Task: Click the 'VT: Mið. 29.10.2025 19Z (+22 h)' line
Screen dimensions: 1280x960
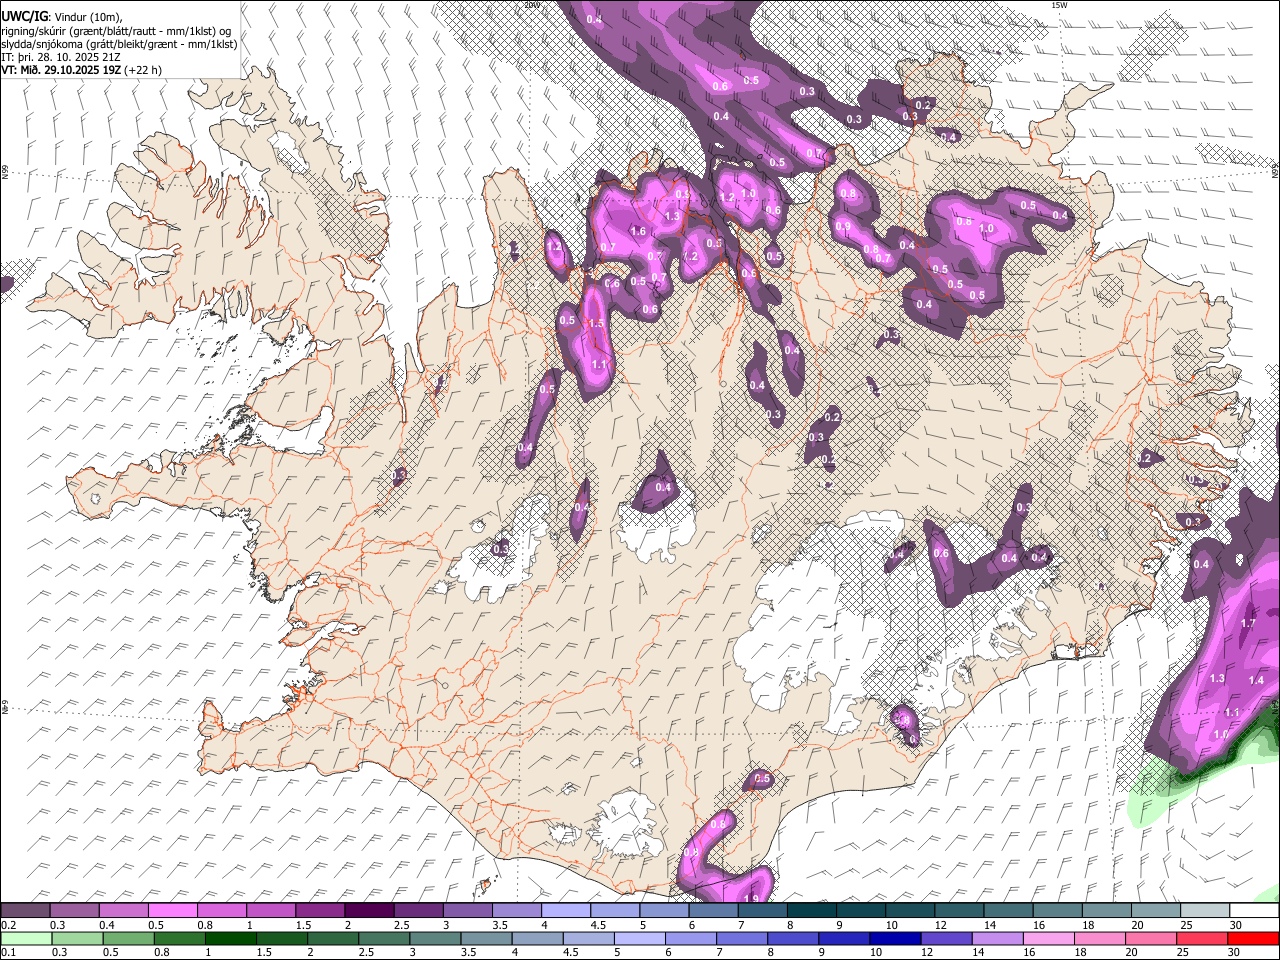Action: [81, 70]
